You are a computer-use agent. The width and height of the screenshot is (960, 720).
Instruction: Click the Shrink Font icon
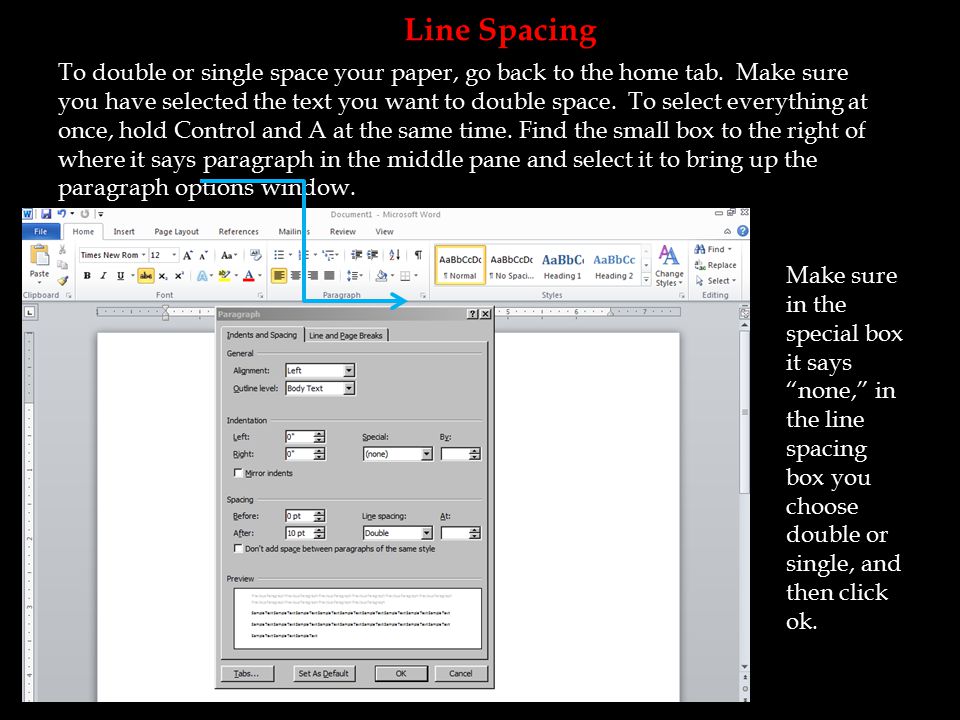tap(203, 255)
